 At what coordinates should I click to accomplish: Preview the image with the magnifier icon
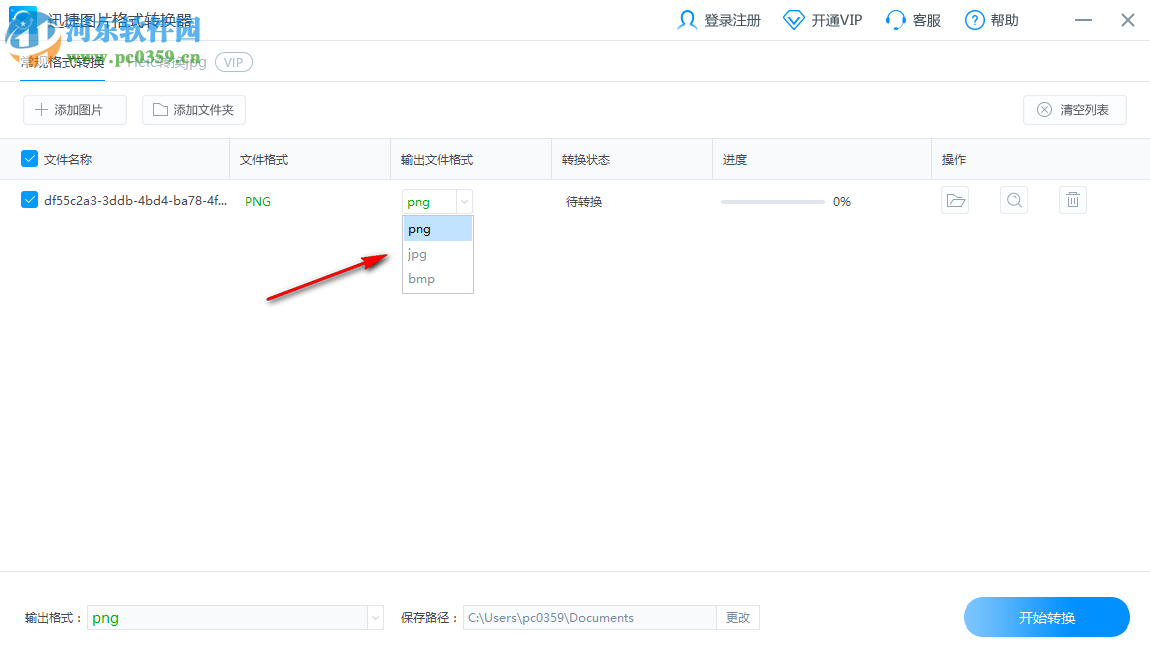[x=1014, y=200]
